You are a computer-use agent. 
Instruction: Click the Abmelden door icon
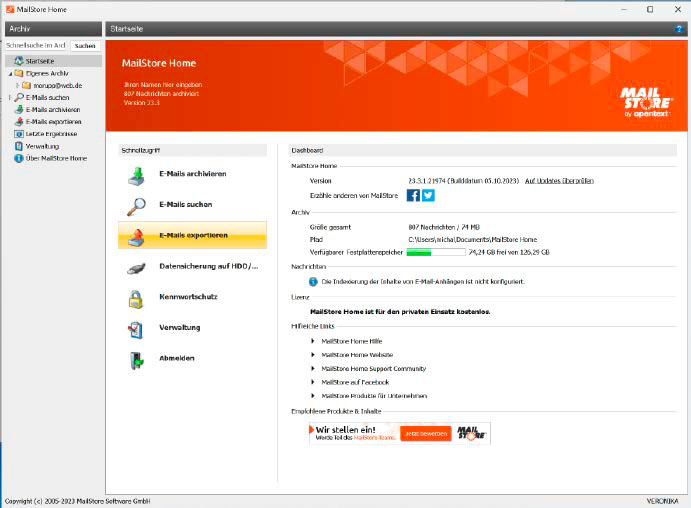(x=137, y=360)
